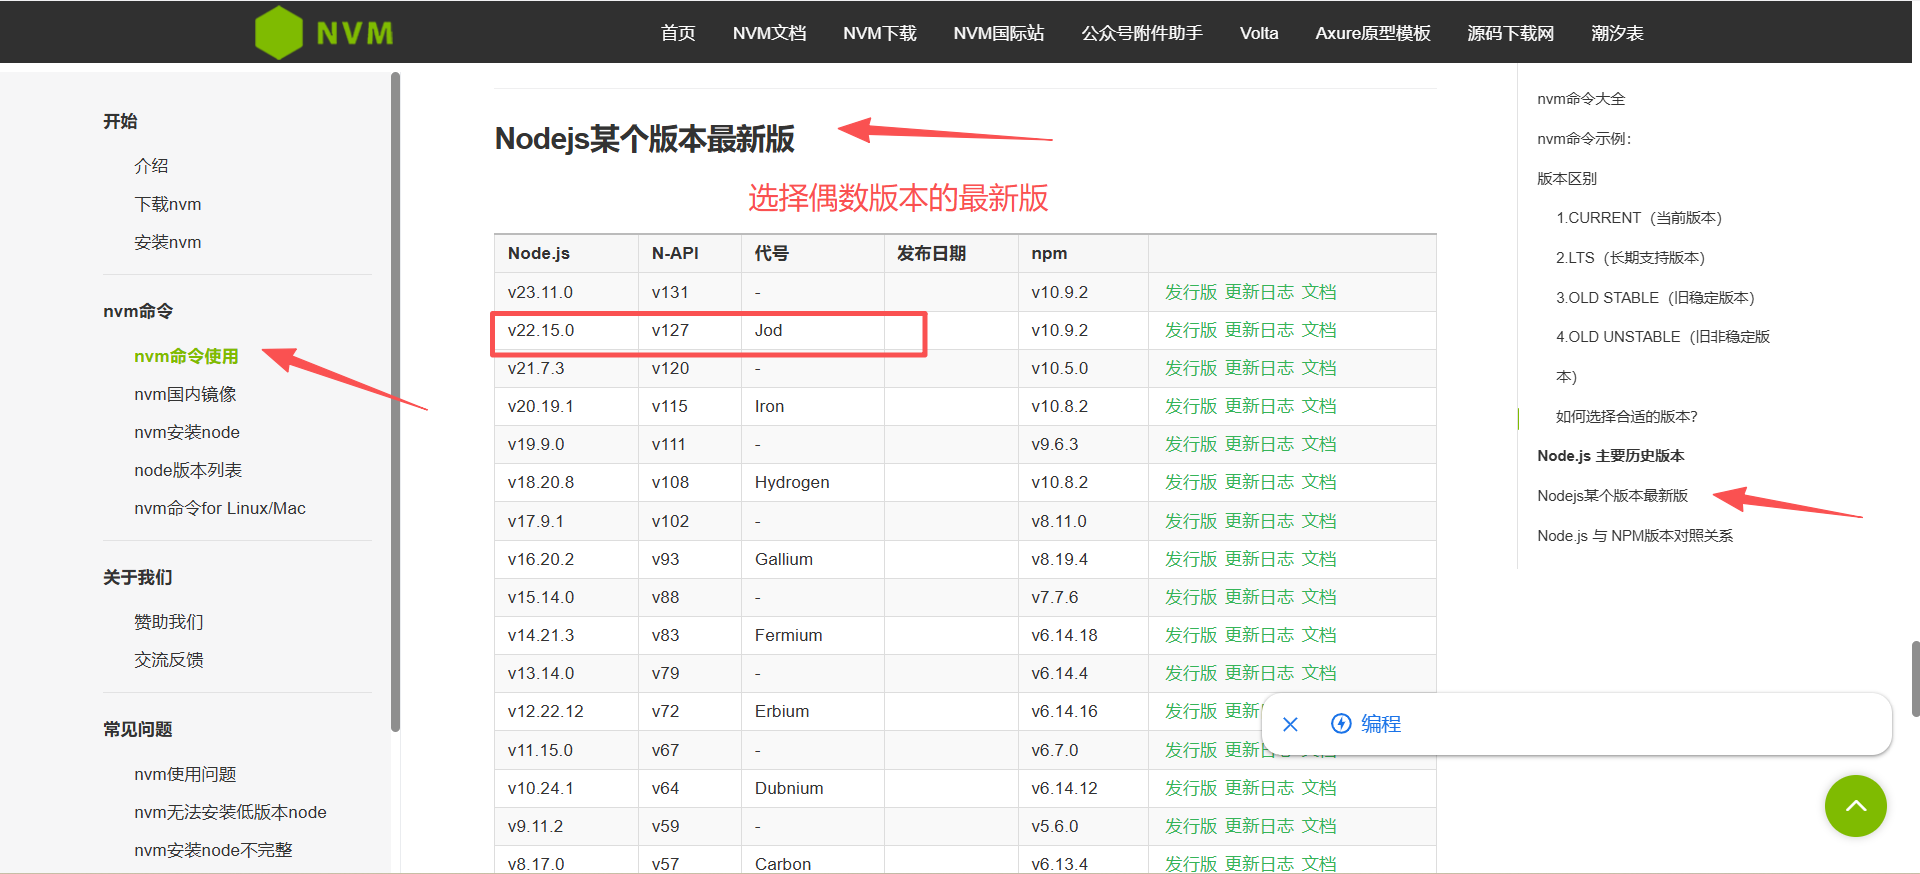Viewport: 1920px width, 874px height.
Task: Jump to 3.OLD STABLE section
Action: (x=1655, y=298)
